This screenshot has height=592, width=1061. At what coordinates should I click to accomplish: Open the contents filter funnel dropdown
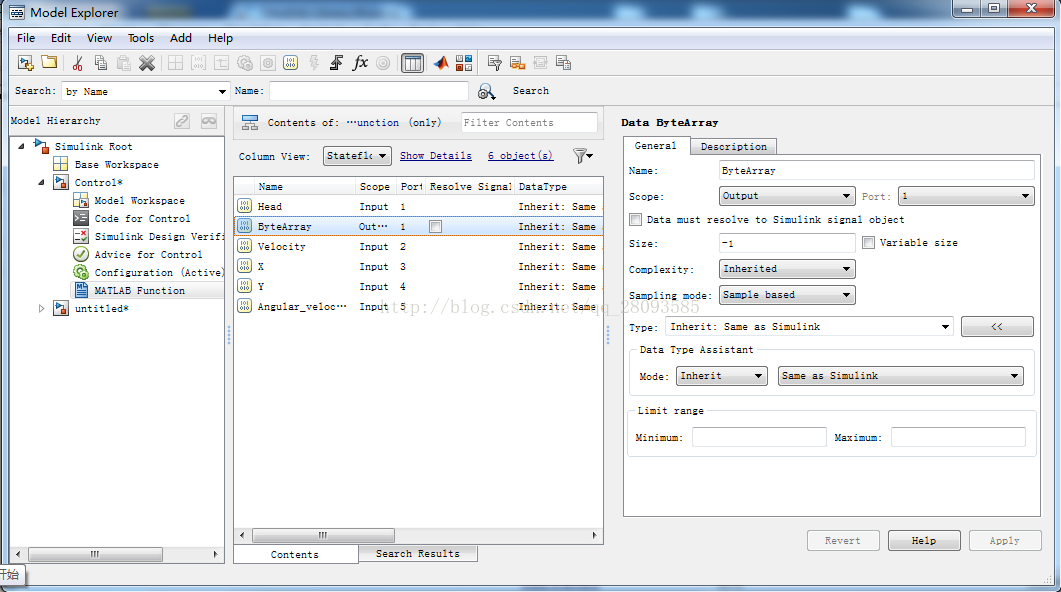tap(583, 156)
